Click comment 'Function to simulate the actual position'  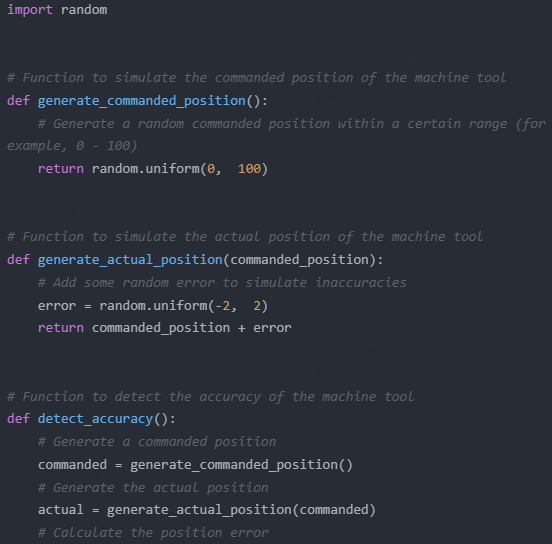click(245, 237)
